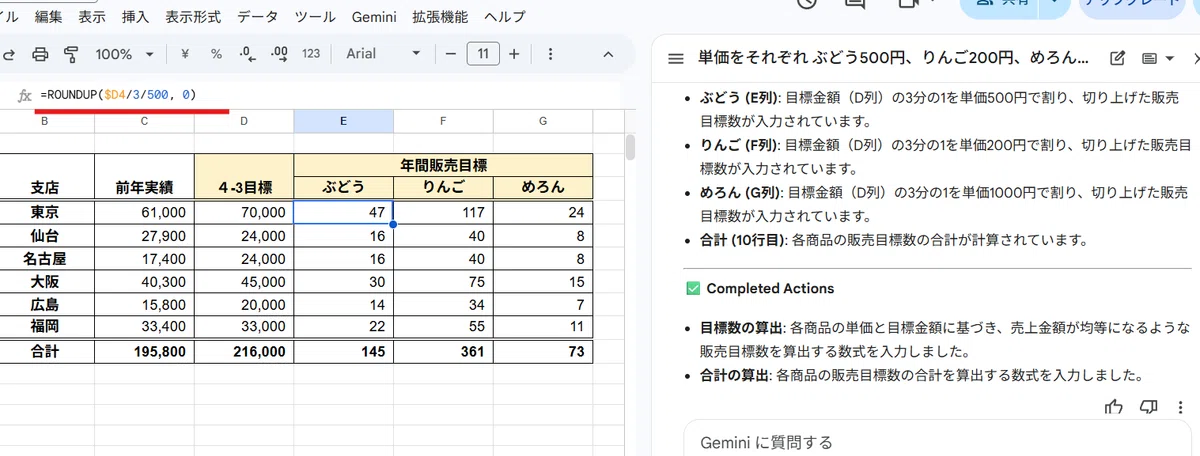Select column E header
Image resolution: width=1200 pixels, height=456 pixels.
tap(343, 121)
